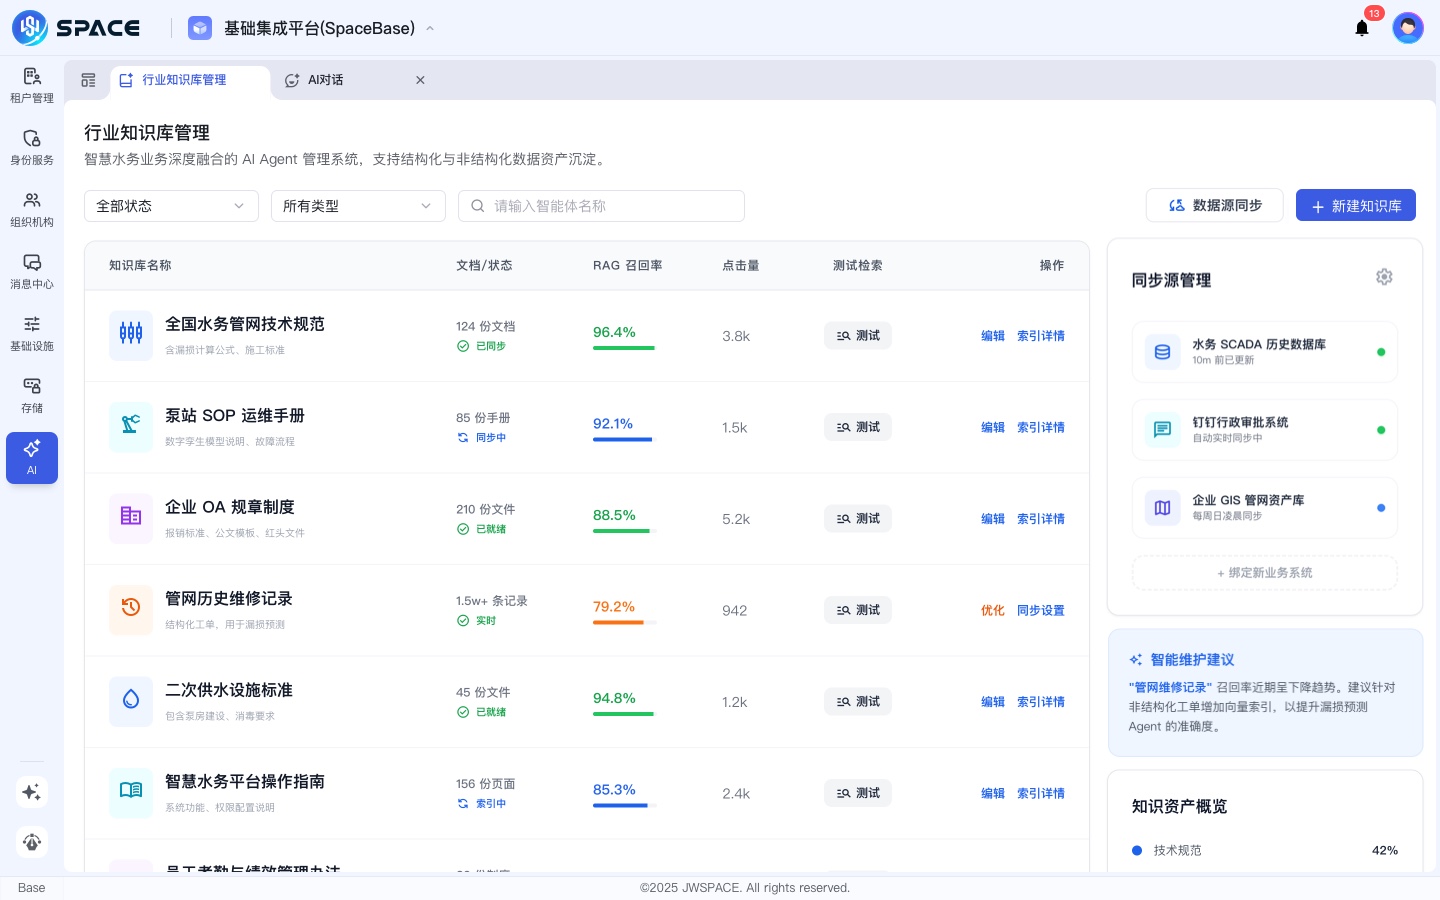Open the 租户管理 sidebar panel
The width and height of the screenshot is (1440, 900).
coord(32,85)
